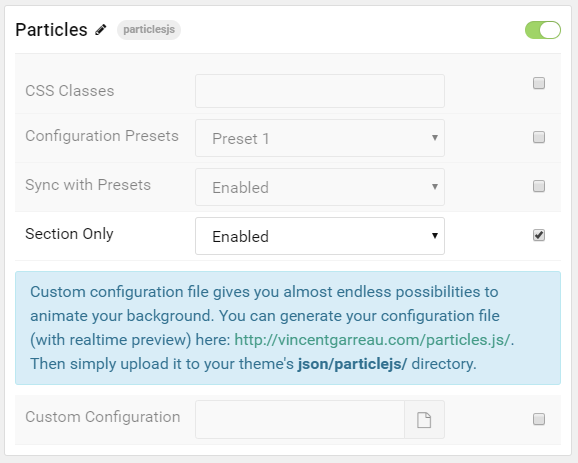The width and height of the screenshot is (578, 463).
Task: Open the Section Only Enabled dropdown
Action: [x=320, y=236]
